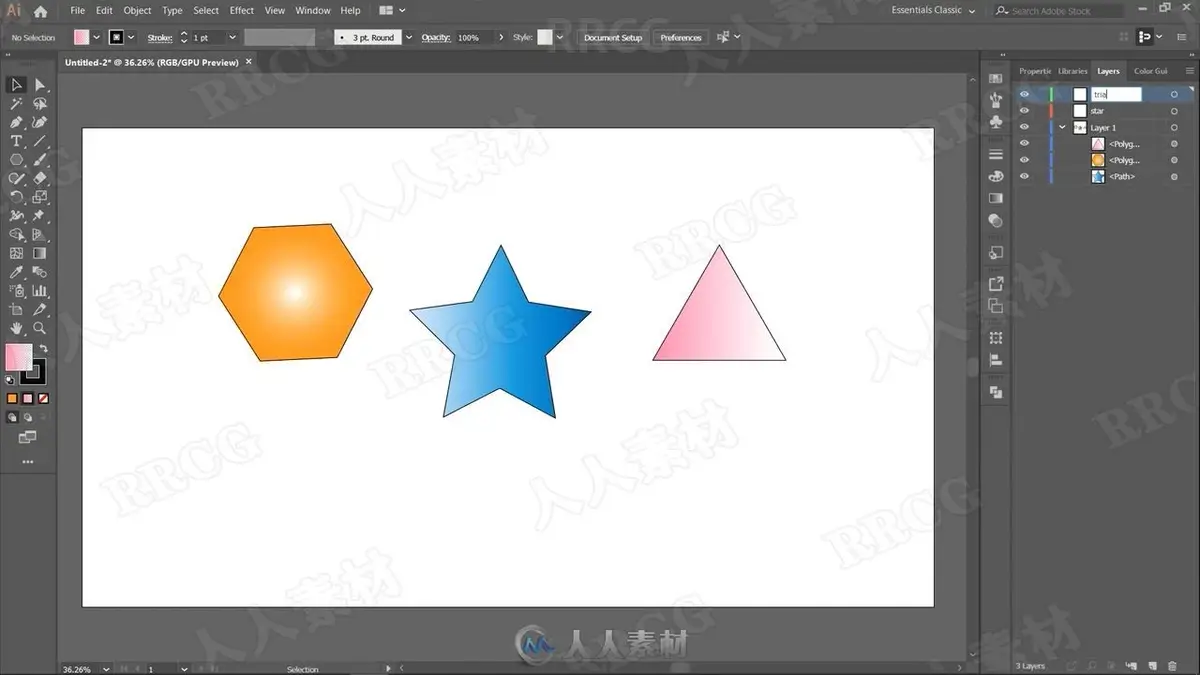Image resolution: width=1200 pixels, height=675 pixels.
Task: Activate the Rotate tool
Action: coord(17,197)
